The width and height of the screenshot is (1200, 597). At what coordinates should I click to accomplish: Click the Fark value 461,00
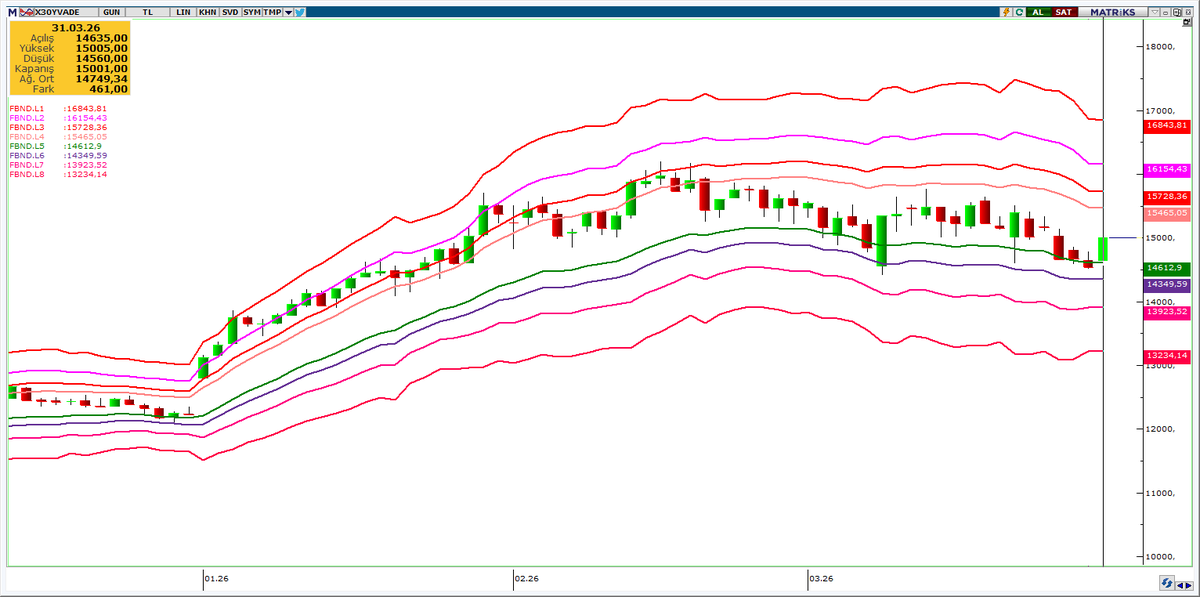(x=110, y=89)
